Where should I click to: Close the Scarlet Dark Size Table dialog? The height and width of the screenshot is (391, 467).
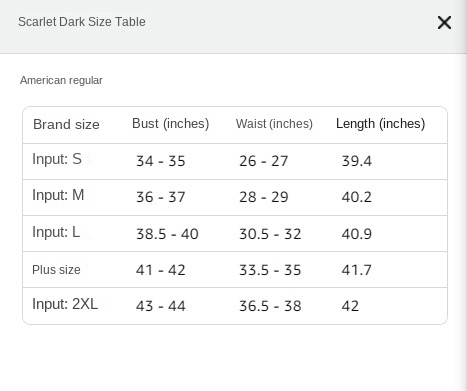[444, 23]
